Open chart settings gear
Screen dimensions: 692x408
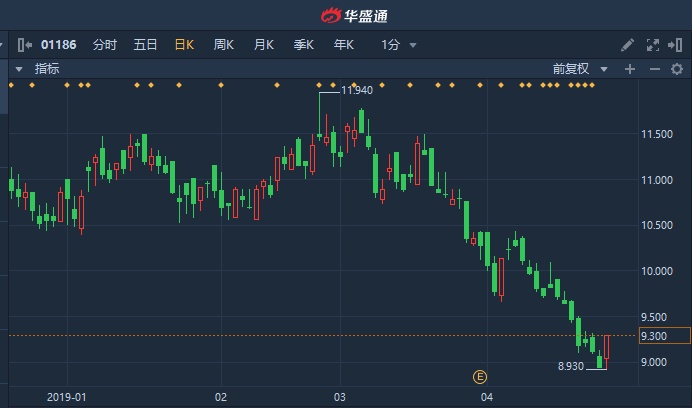pos(677,69)
